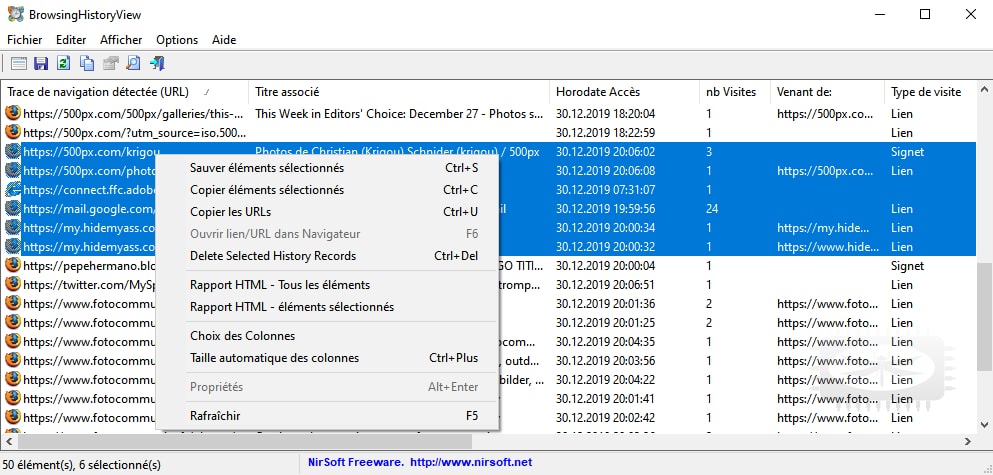Click the vertical scrollbar thumb
Screen dimensions: 993x475
pos(984,317)
